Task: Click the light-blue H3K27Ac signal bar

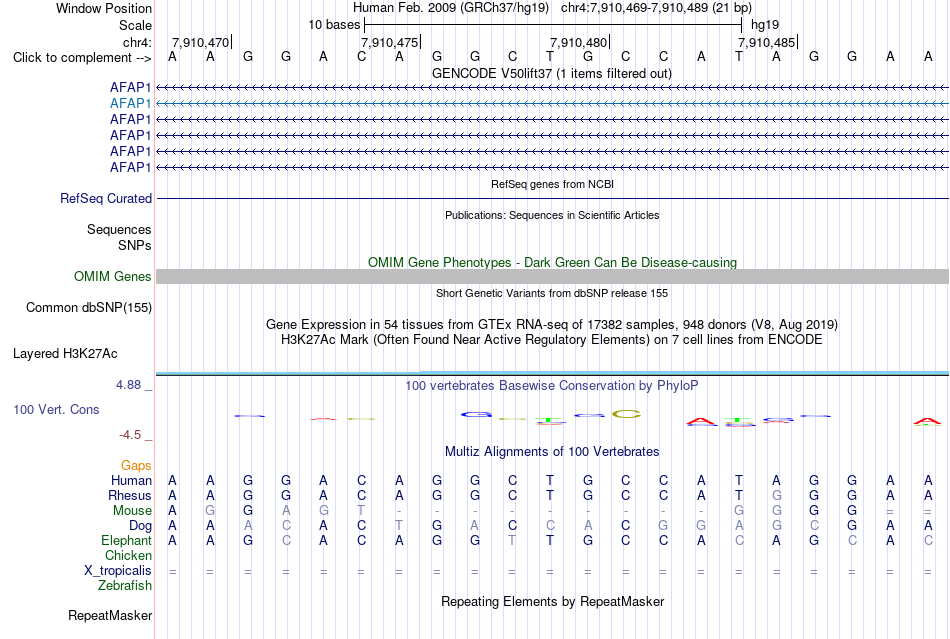Action: point(552,373)
